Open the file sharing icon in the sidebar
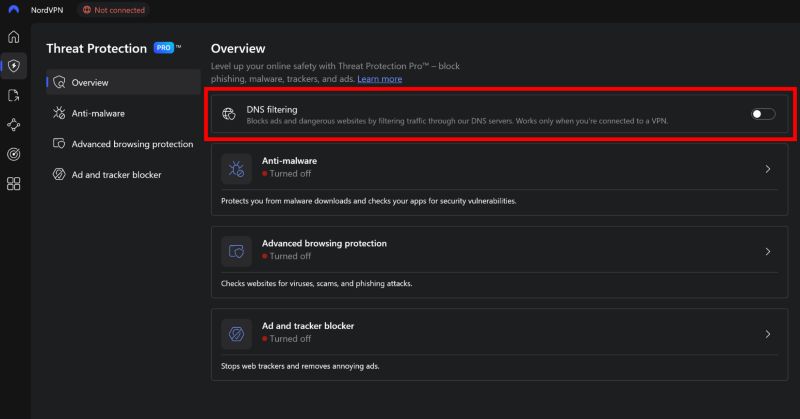This screenshot has width=800, height=419. [x=14, y=95]
